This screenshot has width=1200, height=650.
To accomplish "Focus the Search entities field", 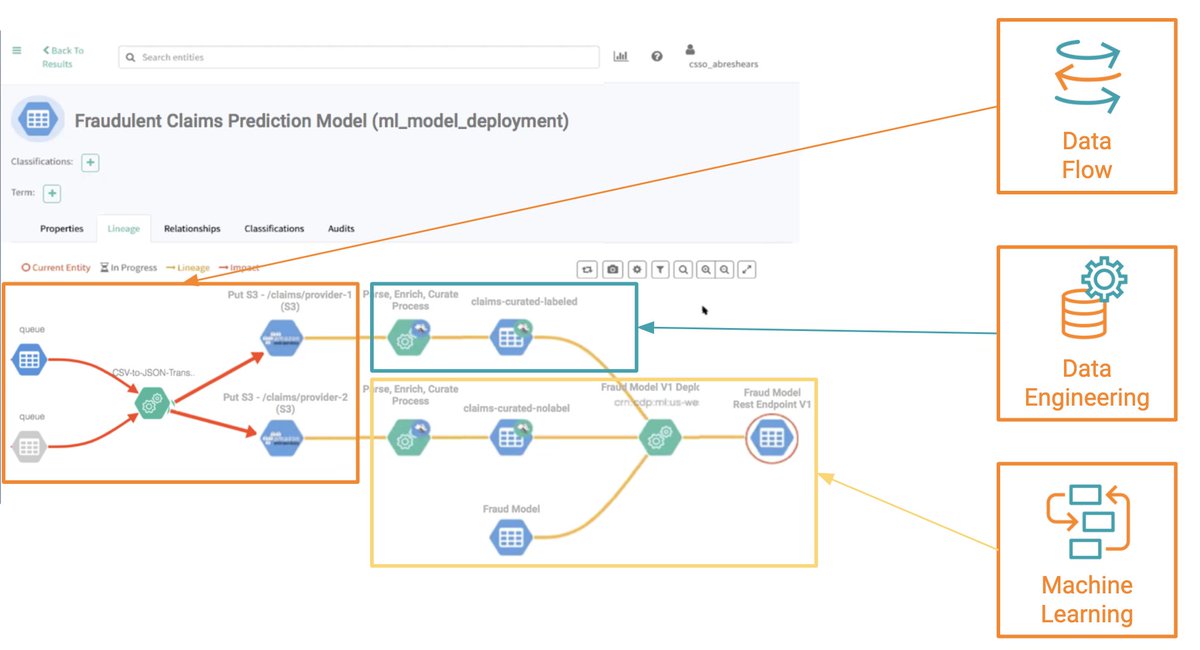I will (359, 57).
